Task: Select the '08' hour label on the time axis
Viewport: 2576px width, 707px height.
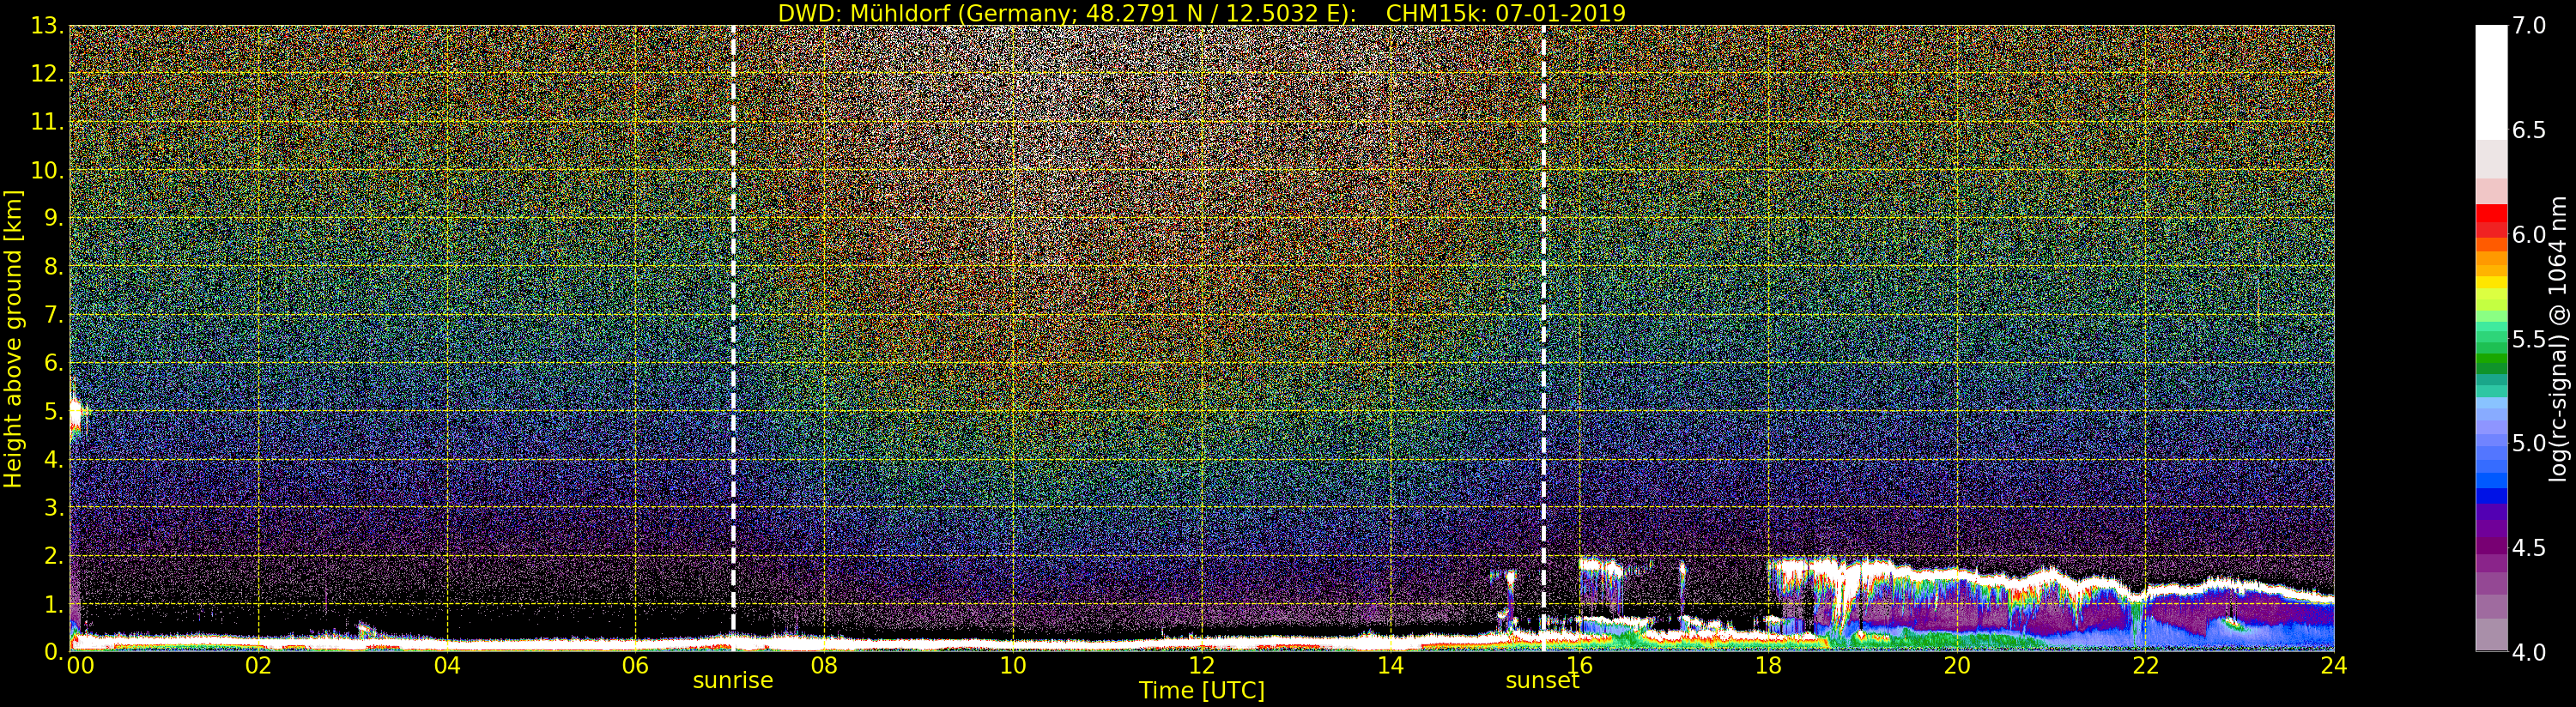Action: point(824,665)
